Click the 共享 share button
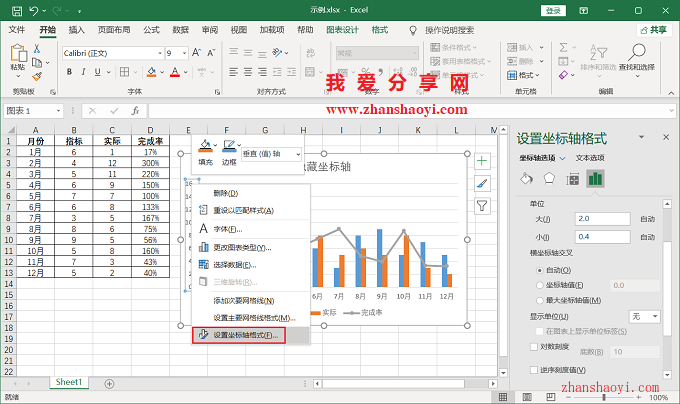The image size is (680, 404). [x=654, y=30]
